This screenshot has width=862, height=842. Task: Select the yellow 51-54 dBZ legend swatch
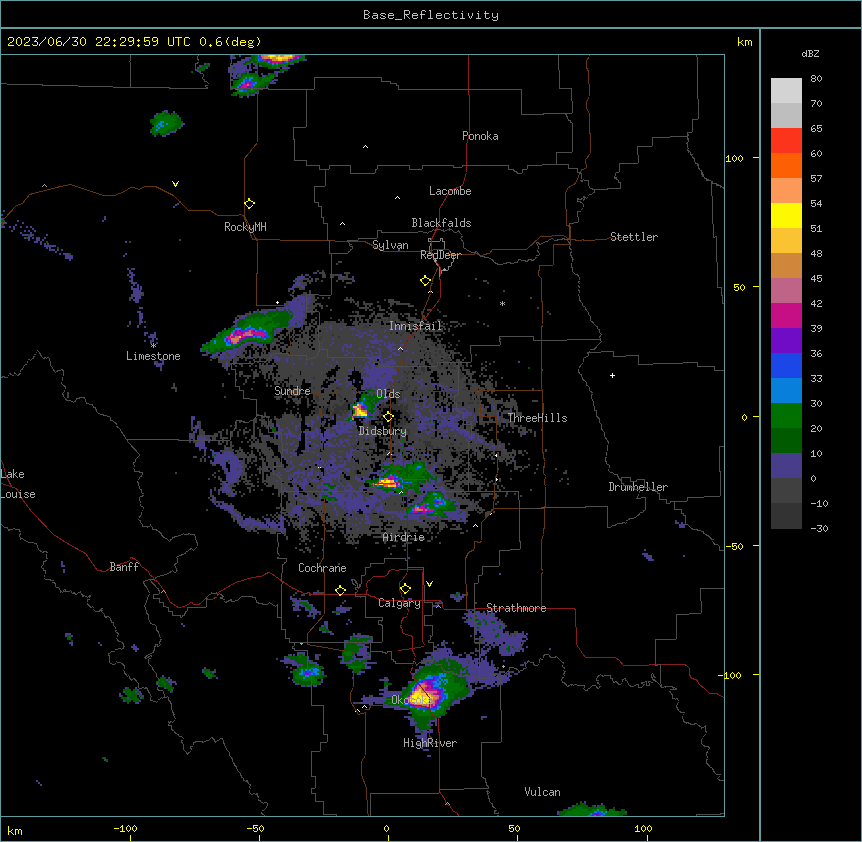786,215
